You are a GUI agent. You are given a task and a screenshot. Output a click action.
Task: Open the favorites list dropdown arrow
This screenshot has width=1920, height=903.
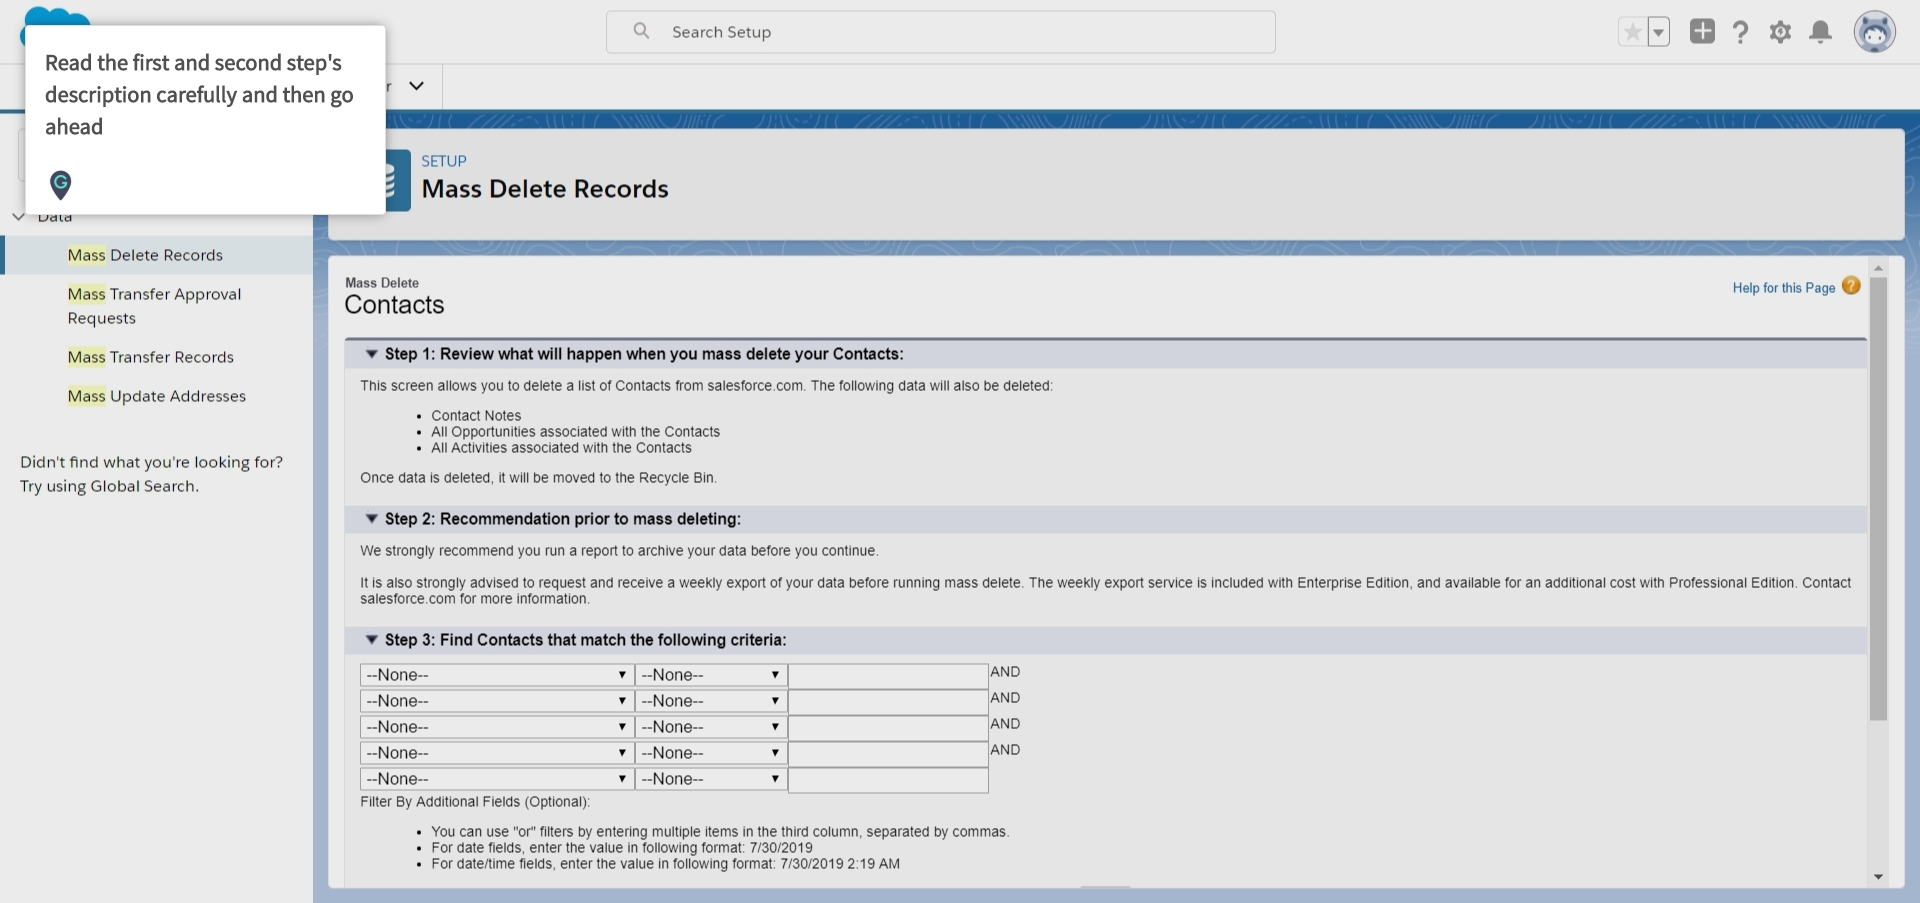[1659, 31]
